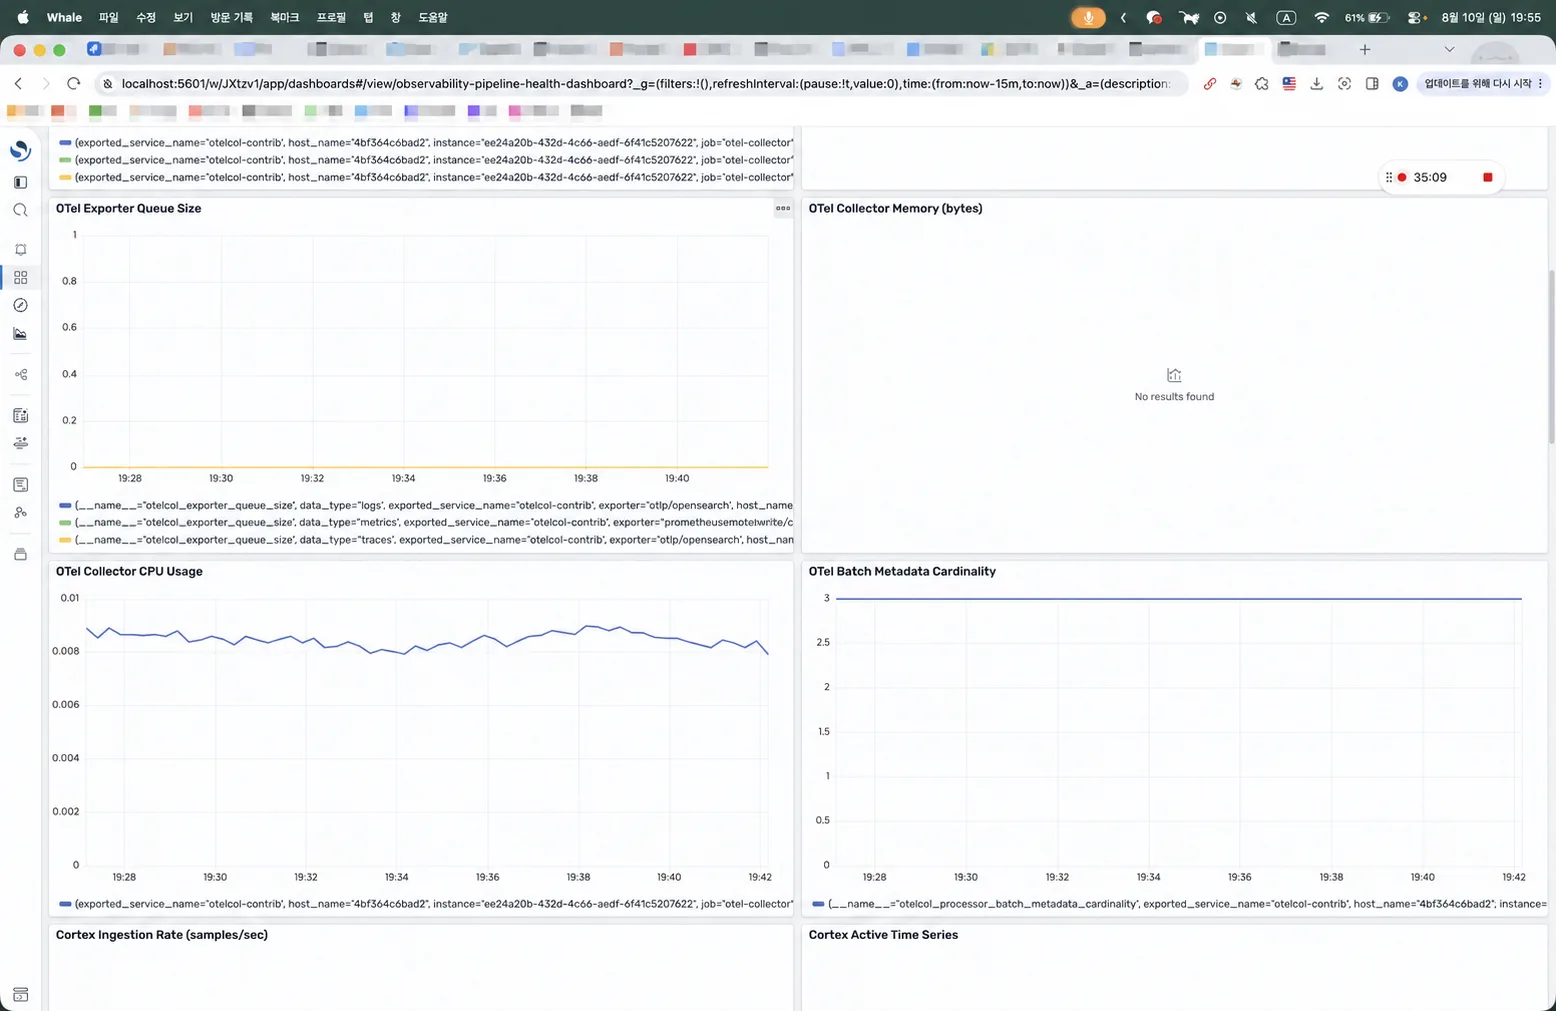
Task: Toggle the metrics queue size legend series
Action: [x=426, y=522]
